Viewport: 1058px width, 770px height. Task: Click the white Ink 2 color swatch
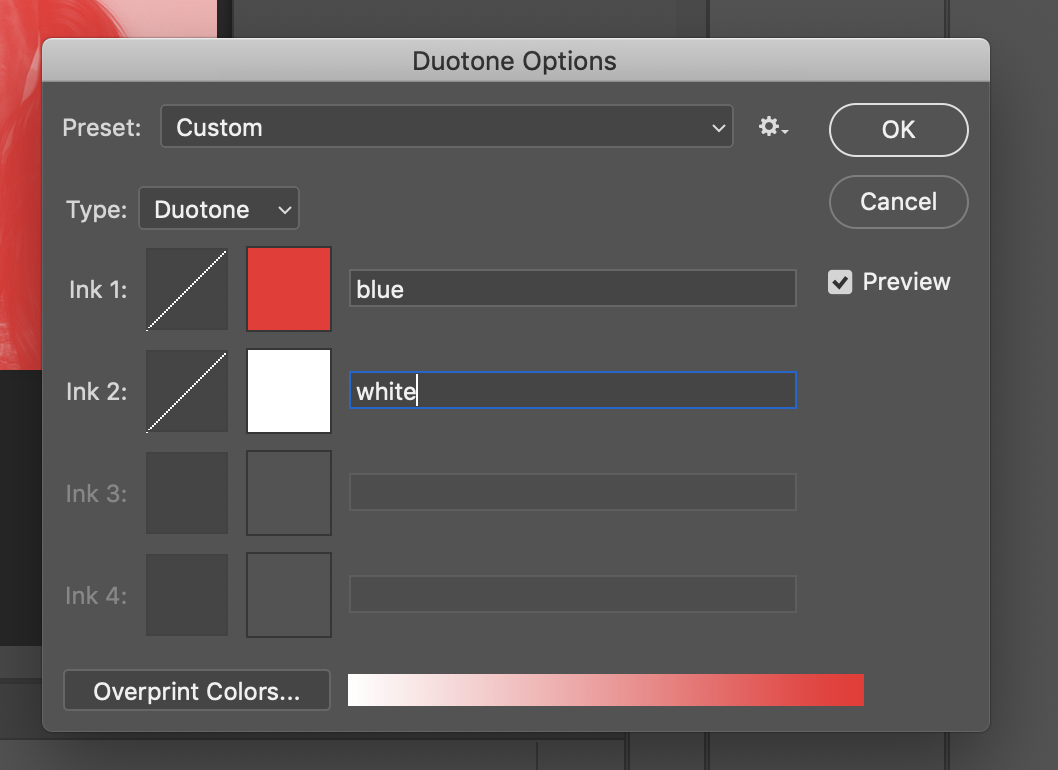coord(289,391)
